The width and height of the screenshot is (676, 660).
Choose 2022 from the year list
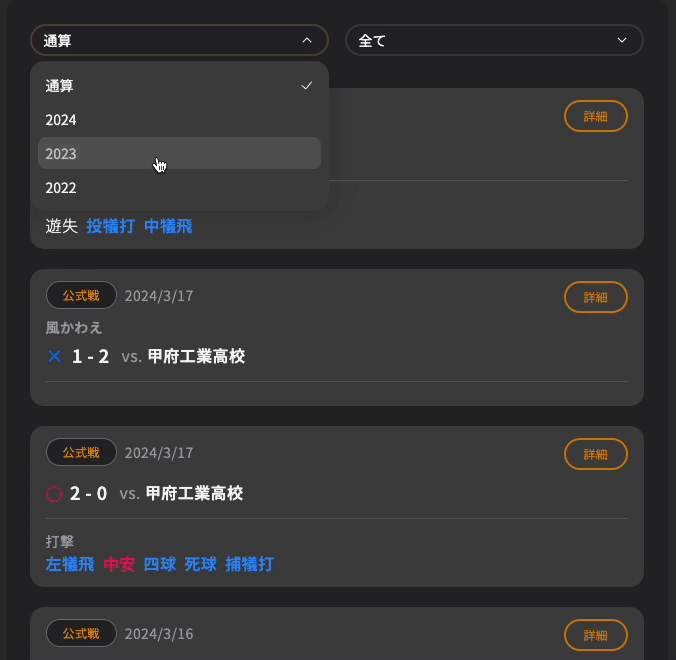click(x=179, y=188)
